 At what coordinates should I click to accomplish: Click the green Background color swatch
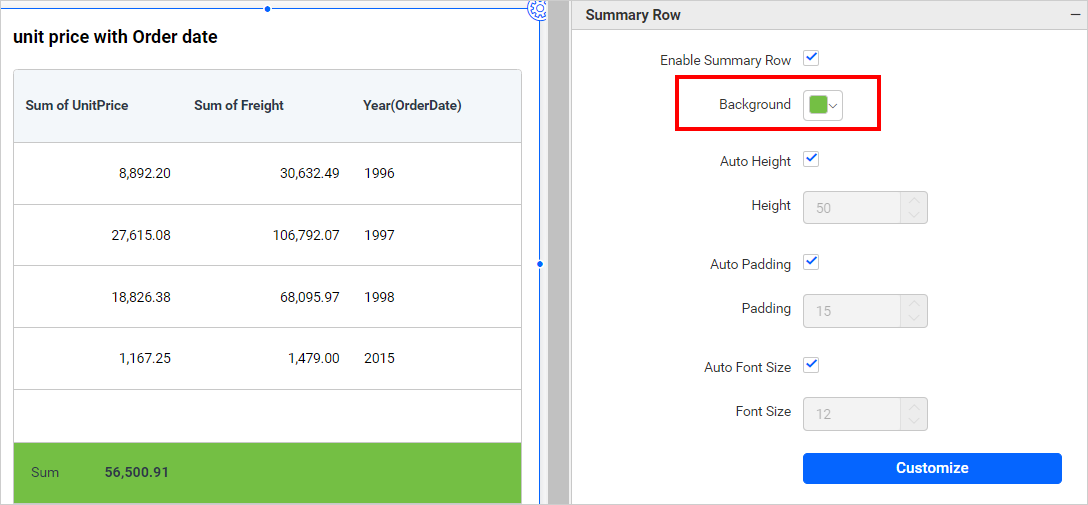(x=817, y=105)
